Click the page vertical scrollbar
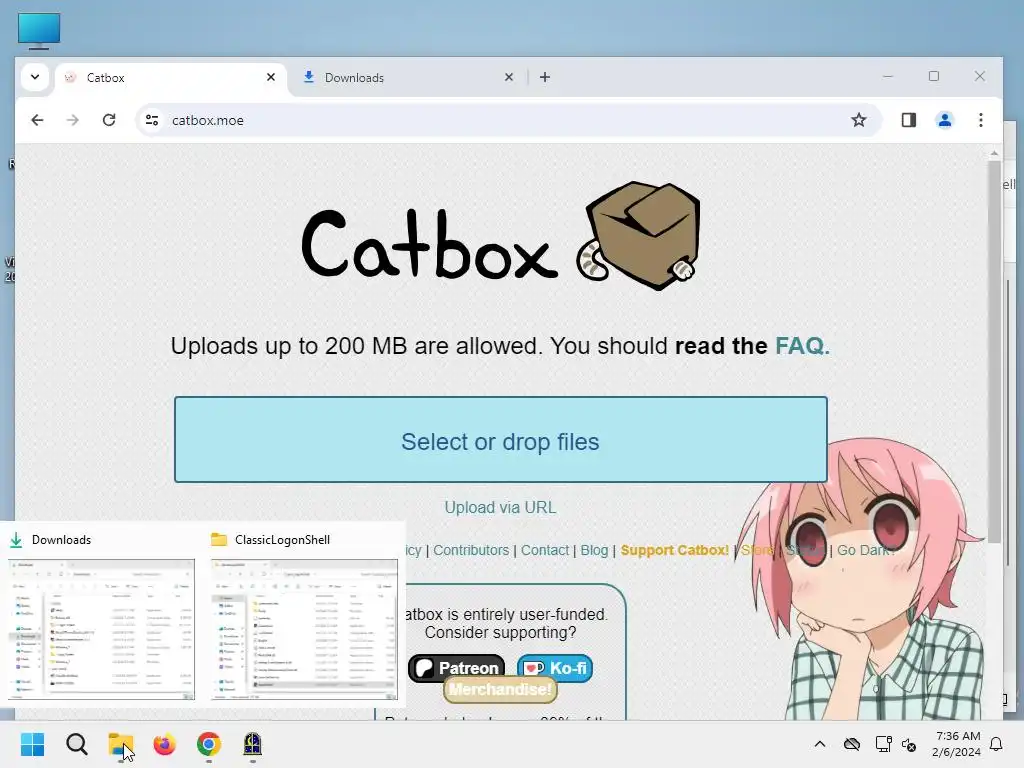This screenshot has height=768, width=1024. click(x=994, y=351)
